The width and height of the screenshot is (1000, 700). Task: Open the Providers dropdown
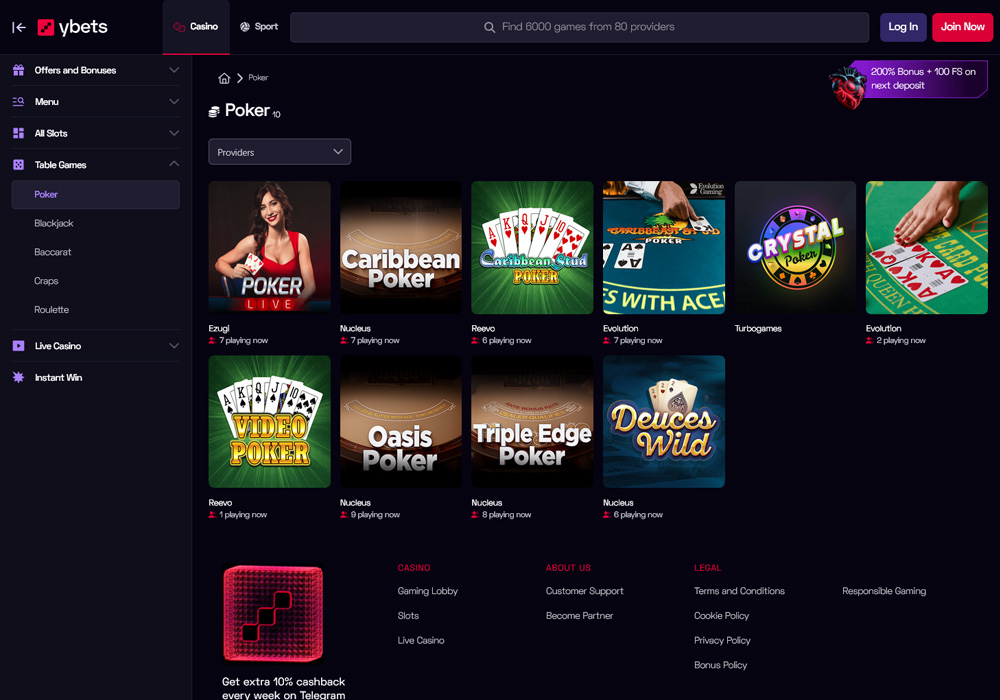coord(279,152)
